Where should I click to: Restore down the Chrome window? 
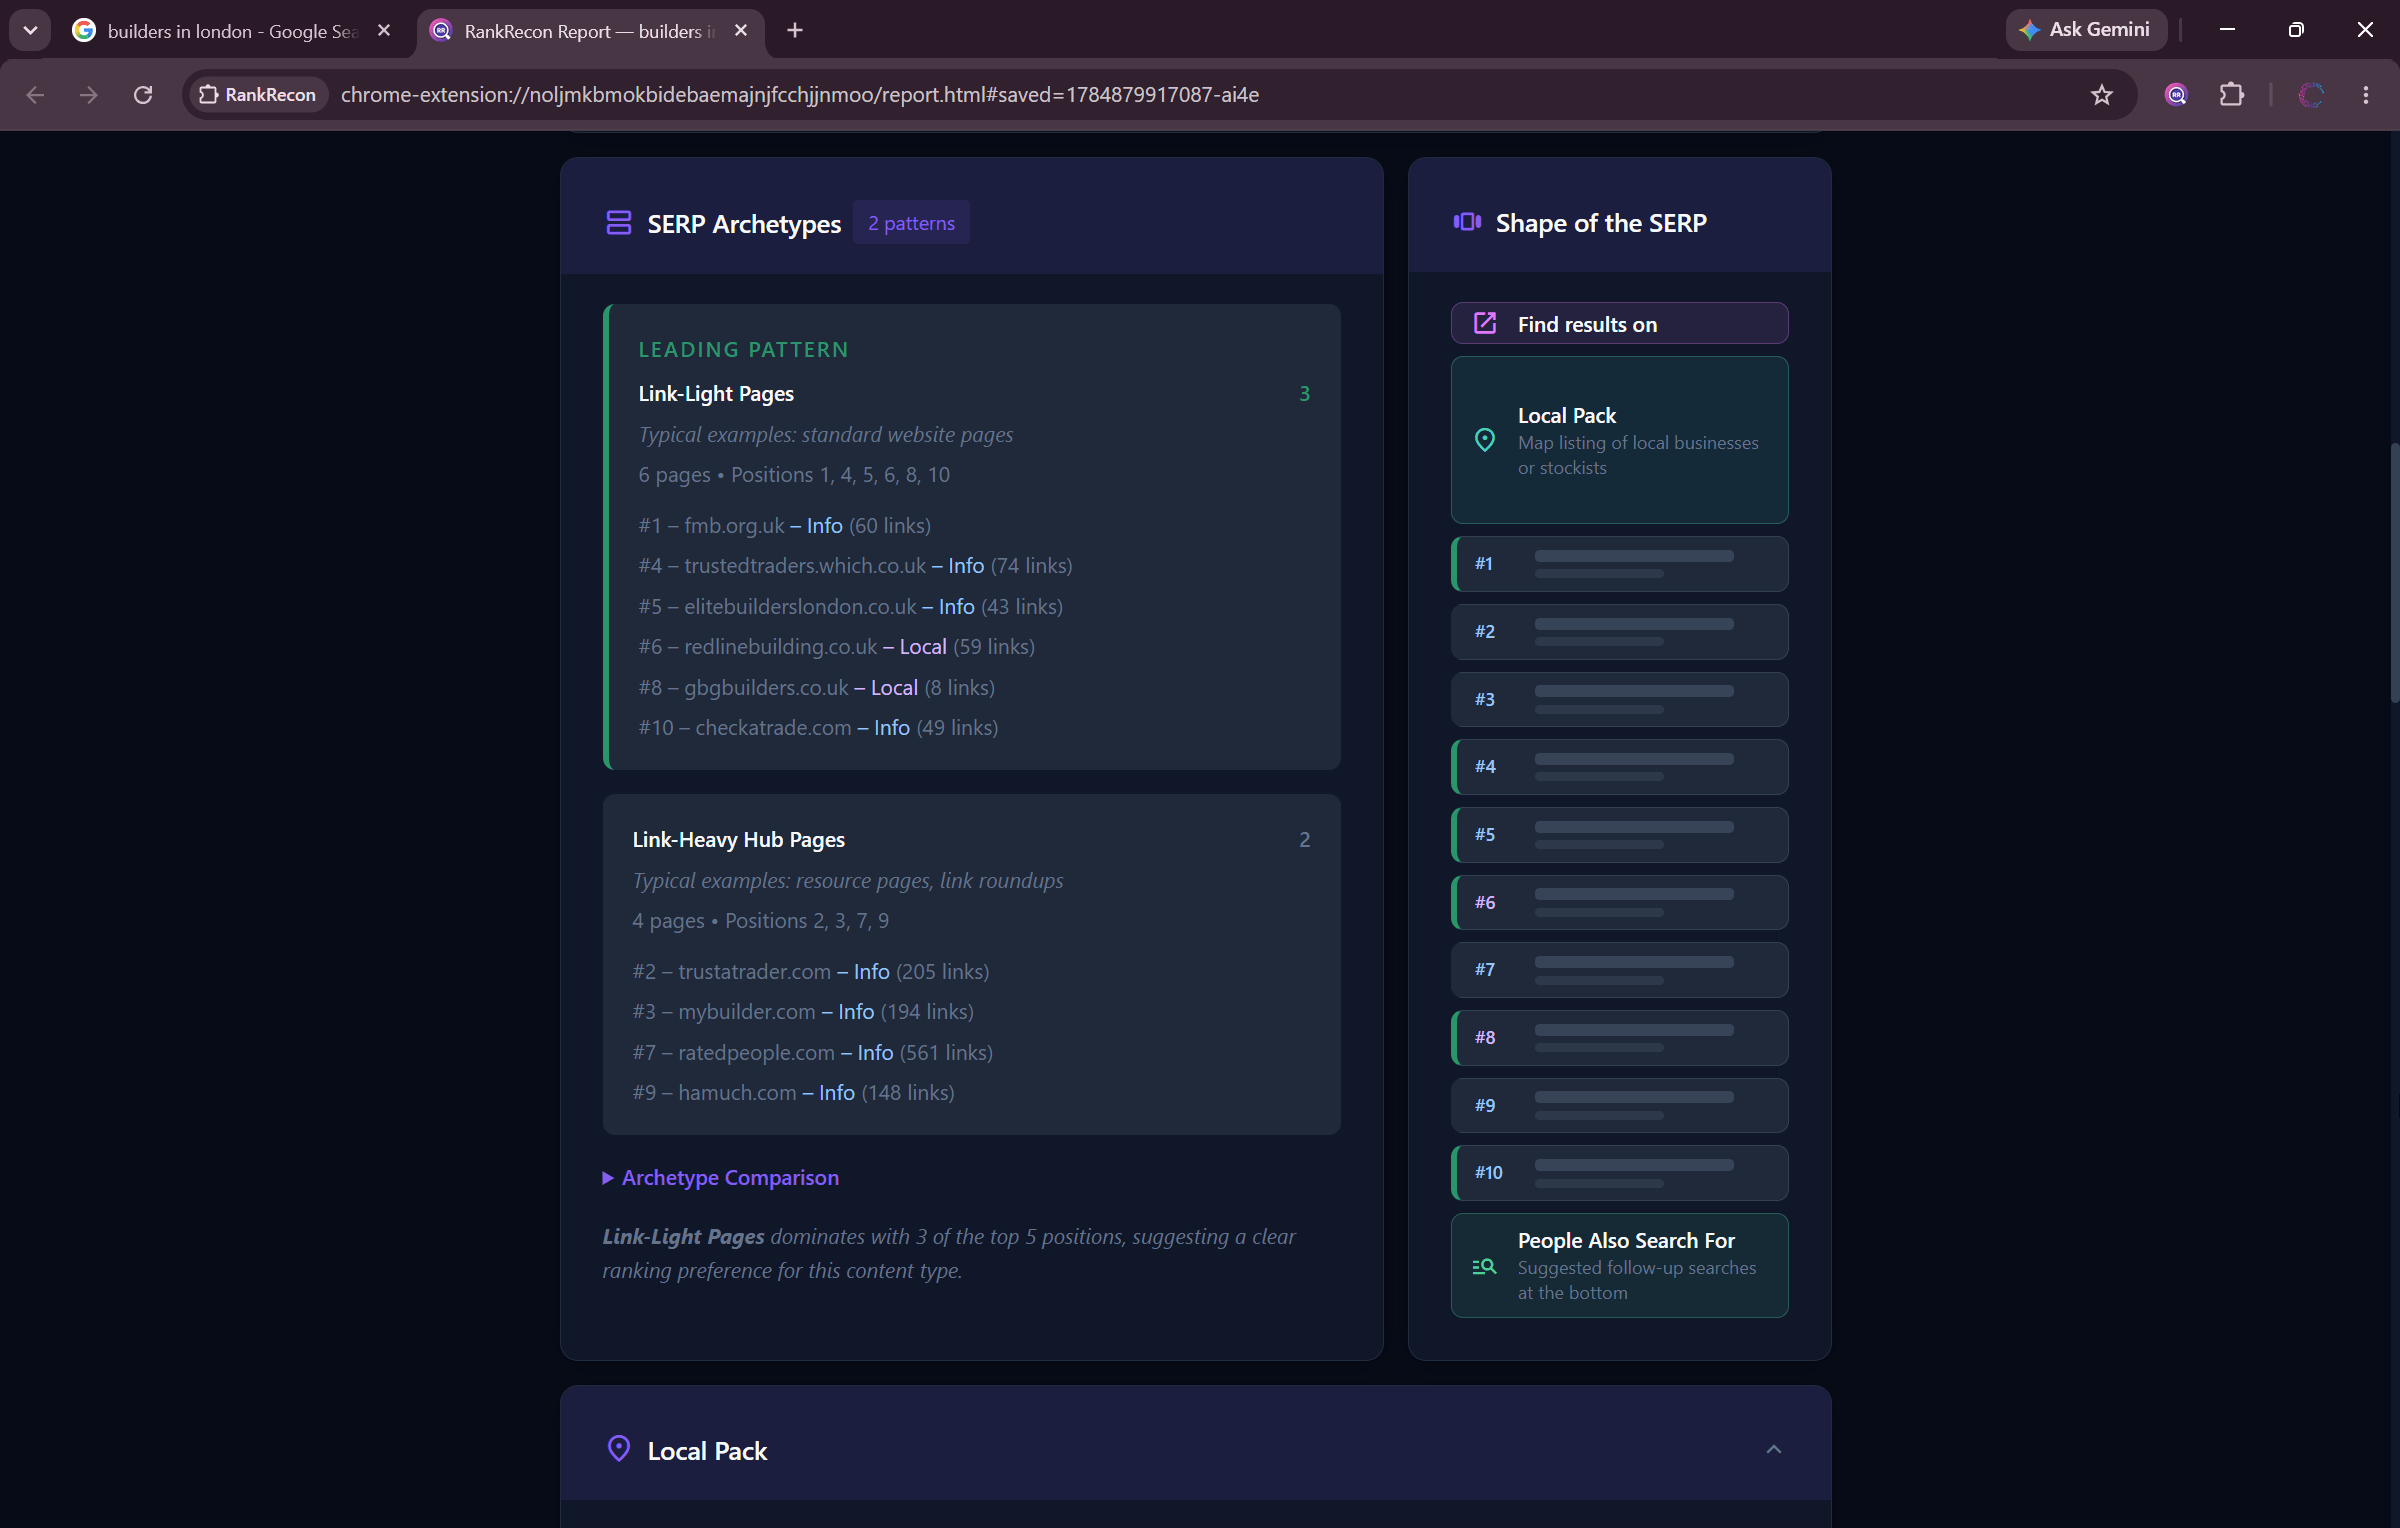point(2296,30)
